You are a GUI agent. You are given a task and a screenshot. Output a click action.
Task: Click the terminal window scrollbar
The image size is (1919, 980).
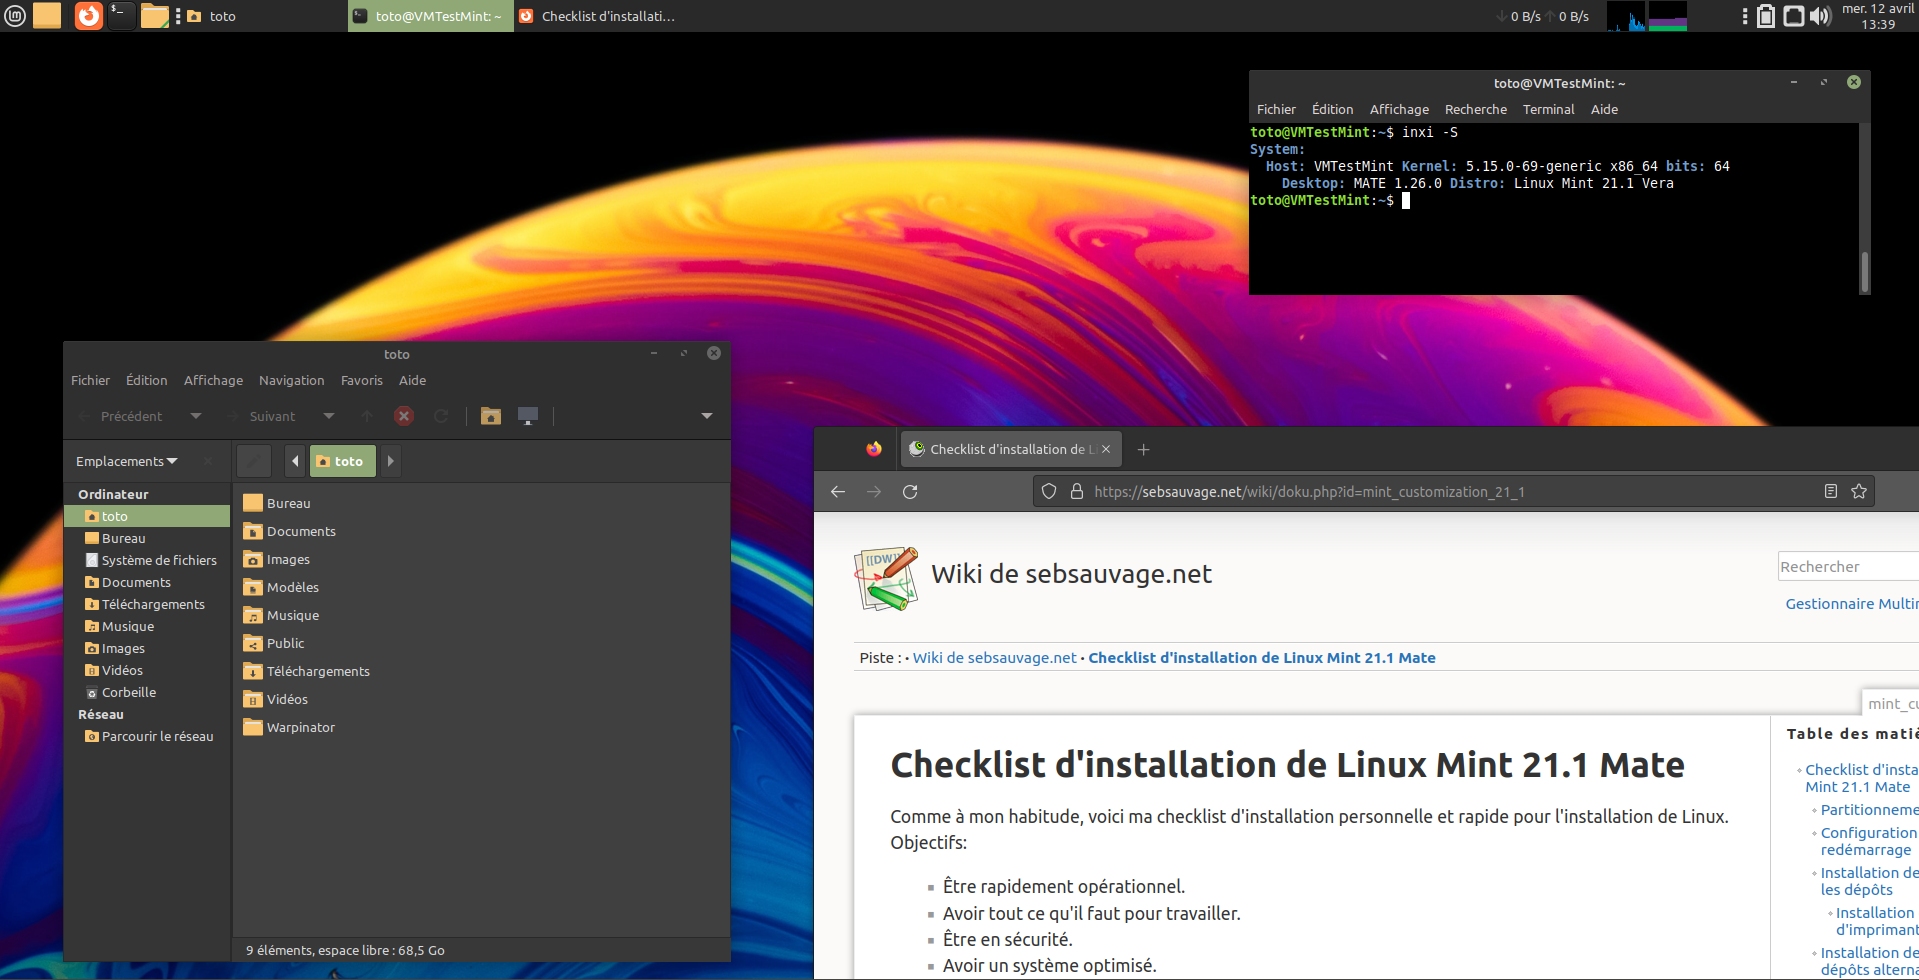pyautogui.click(x=1864, y=270)
